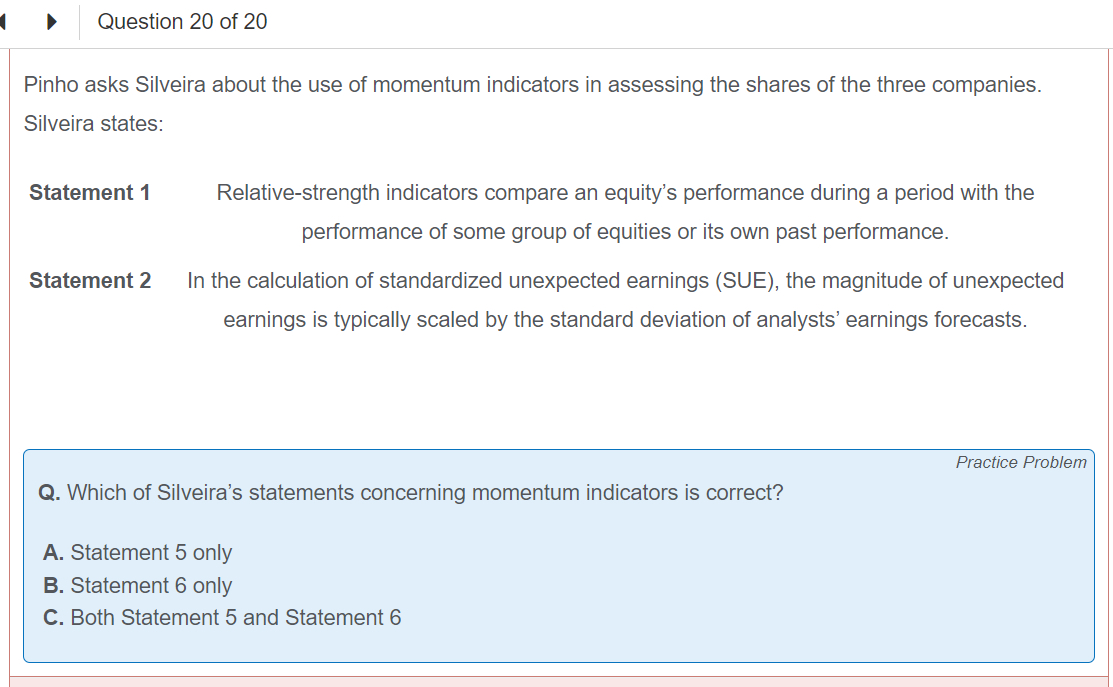Click the Statement 1 heading

(90, 192)
